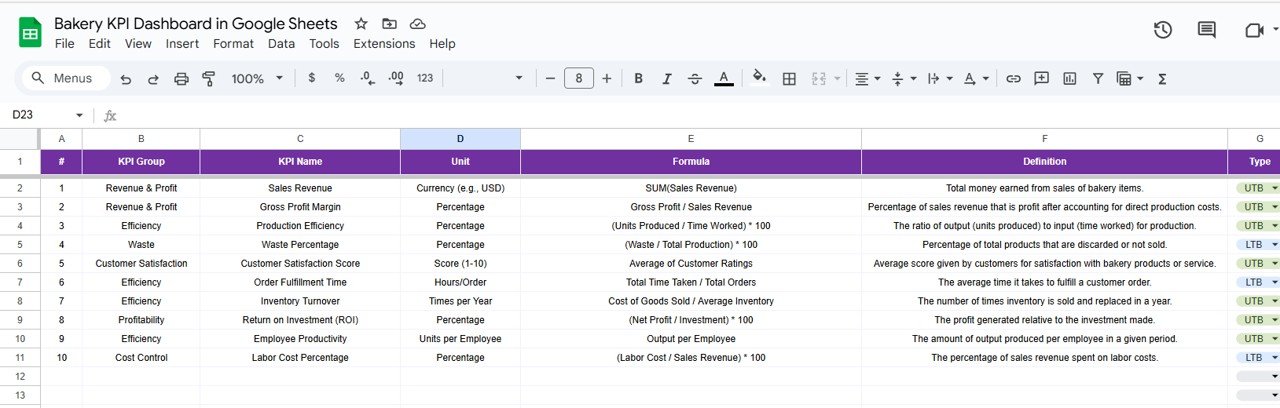
Task: Toggle italic formatting
Action: (x=667, y=78)
